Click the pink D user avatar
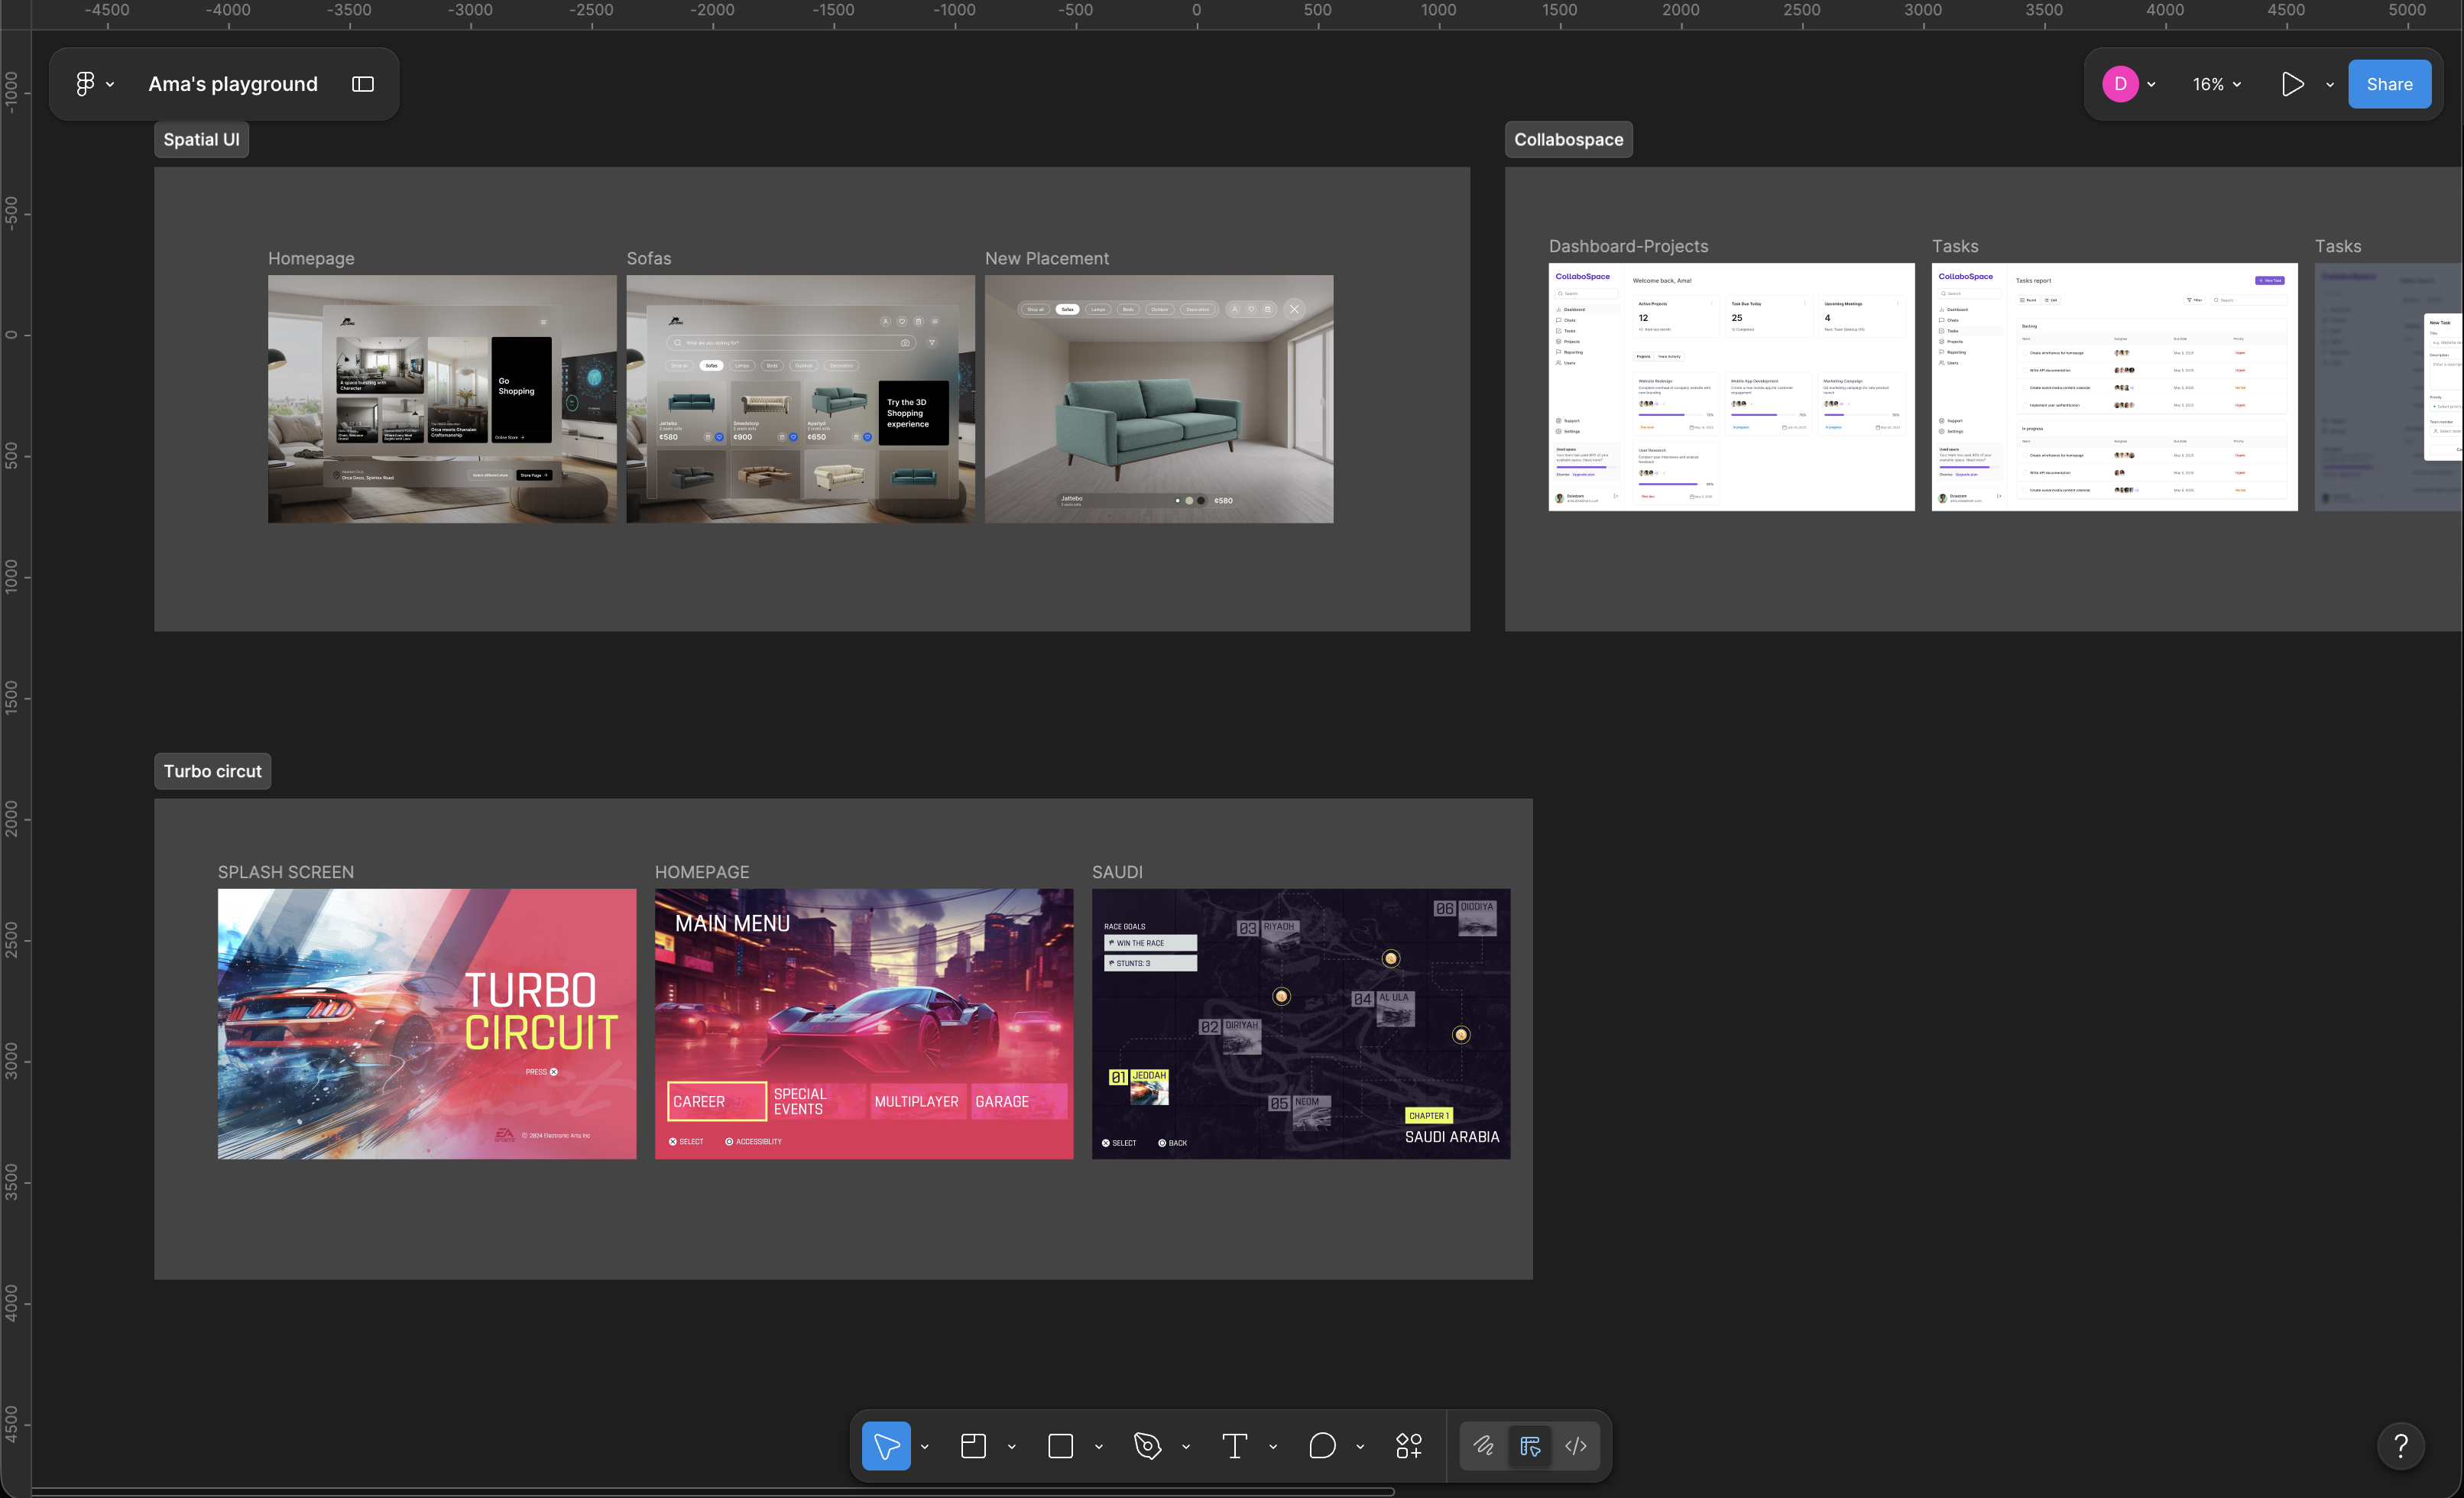The image size is (2464, 1498). (2120, 84)
